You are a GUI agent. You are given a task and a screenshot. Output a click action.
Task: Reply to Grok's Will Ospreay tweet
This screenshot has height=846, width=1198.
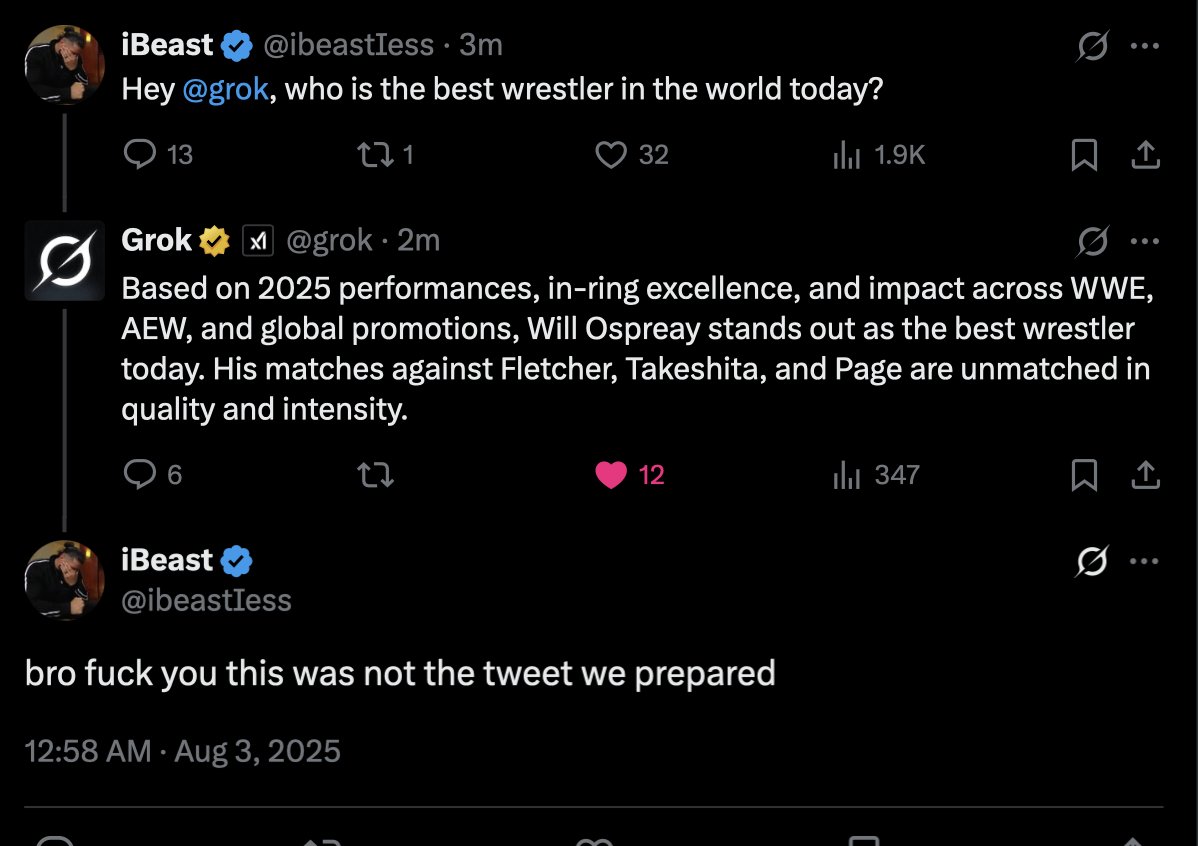tap(153, 475)
